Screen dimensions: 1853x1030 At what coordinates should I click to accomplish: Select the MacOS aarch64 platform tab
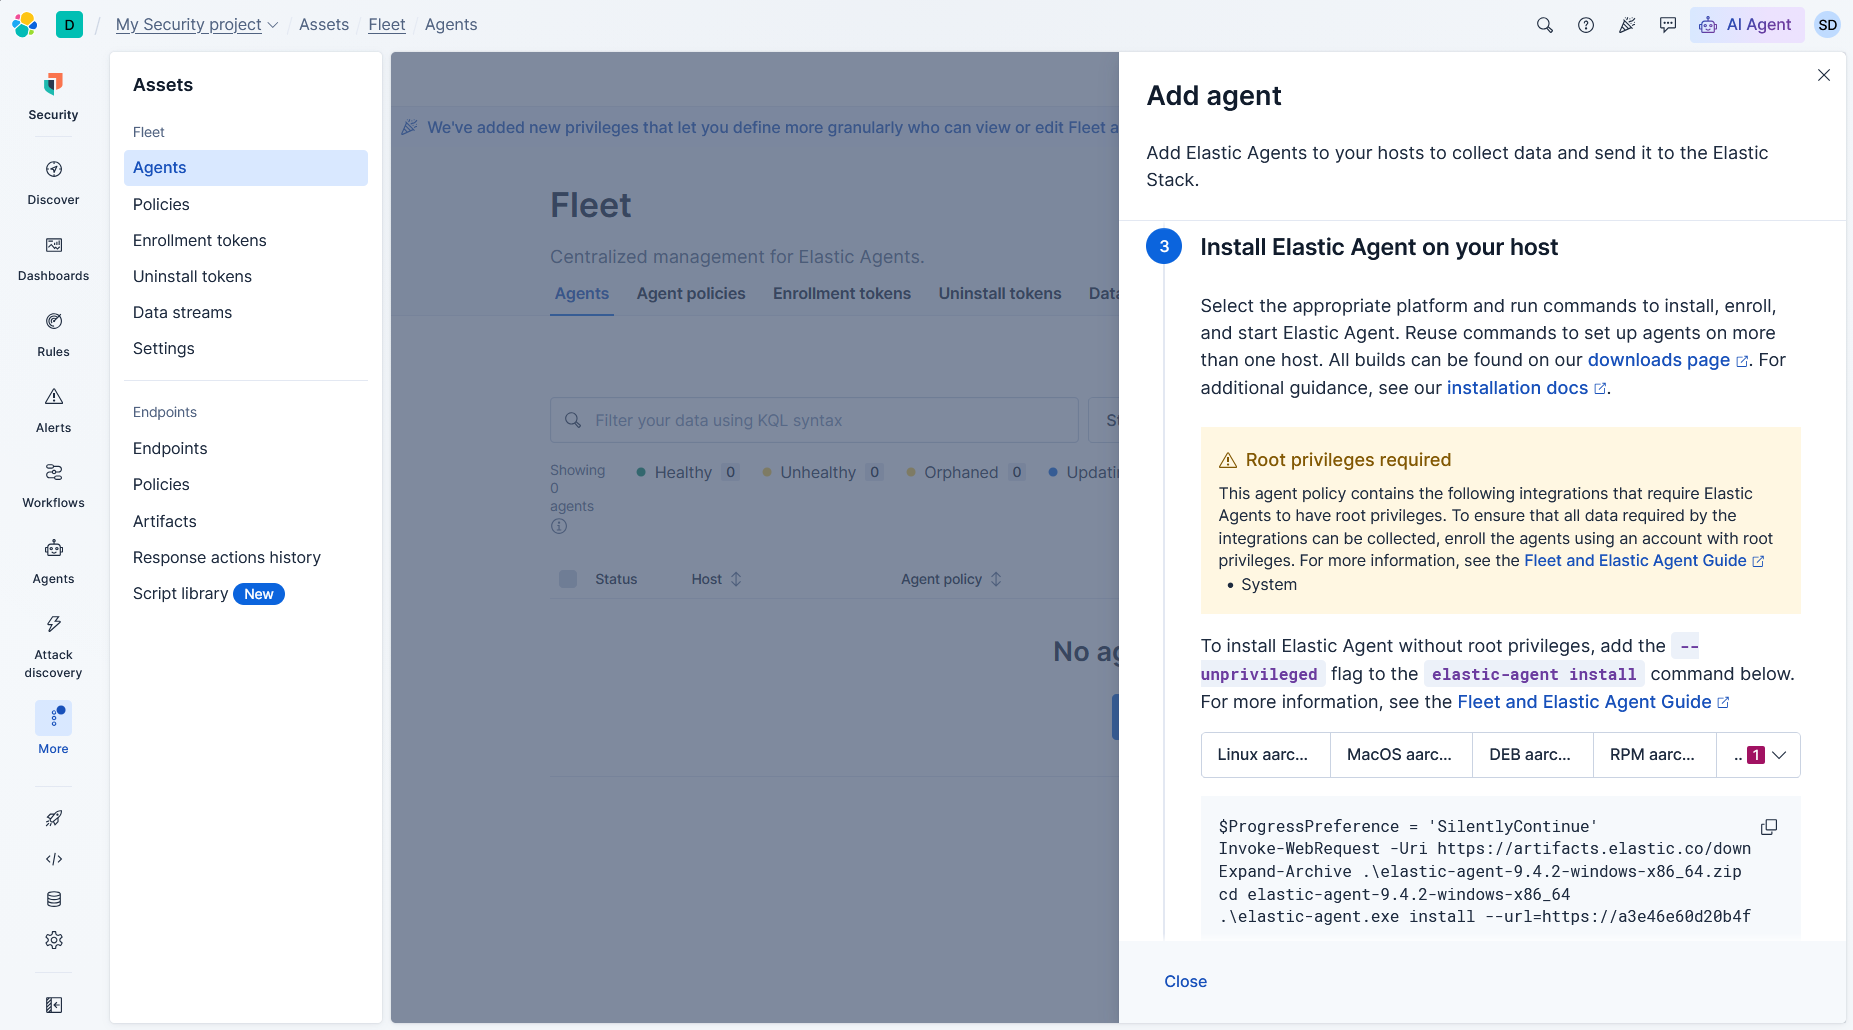[1400, 755]
